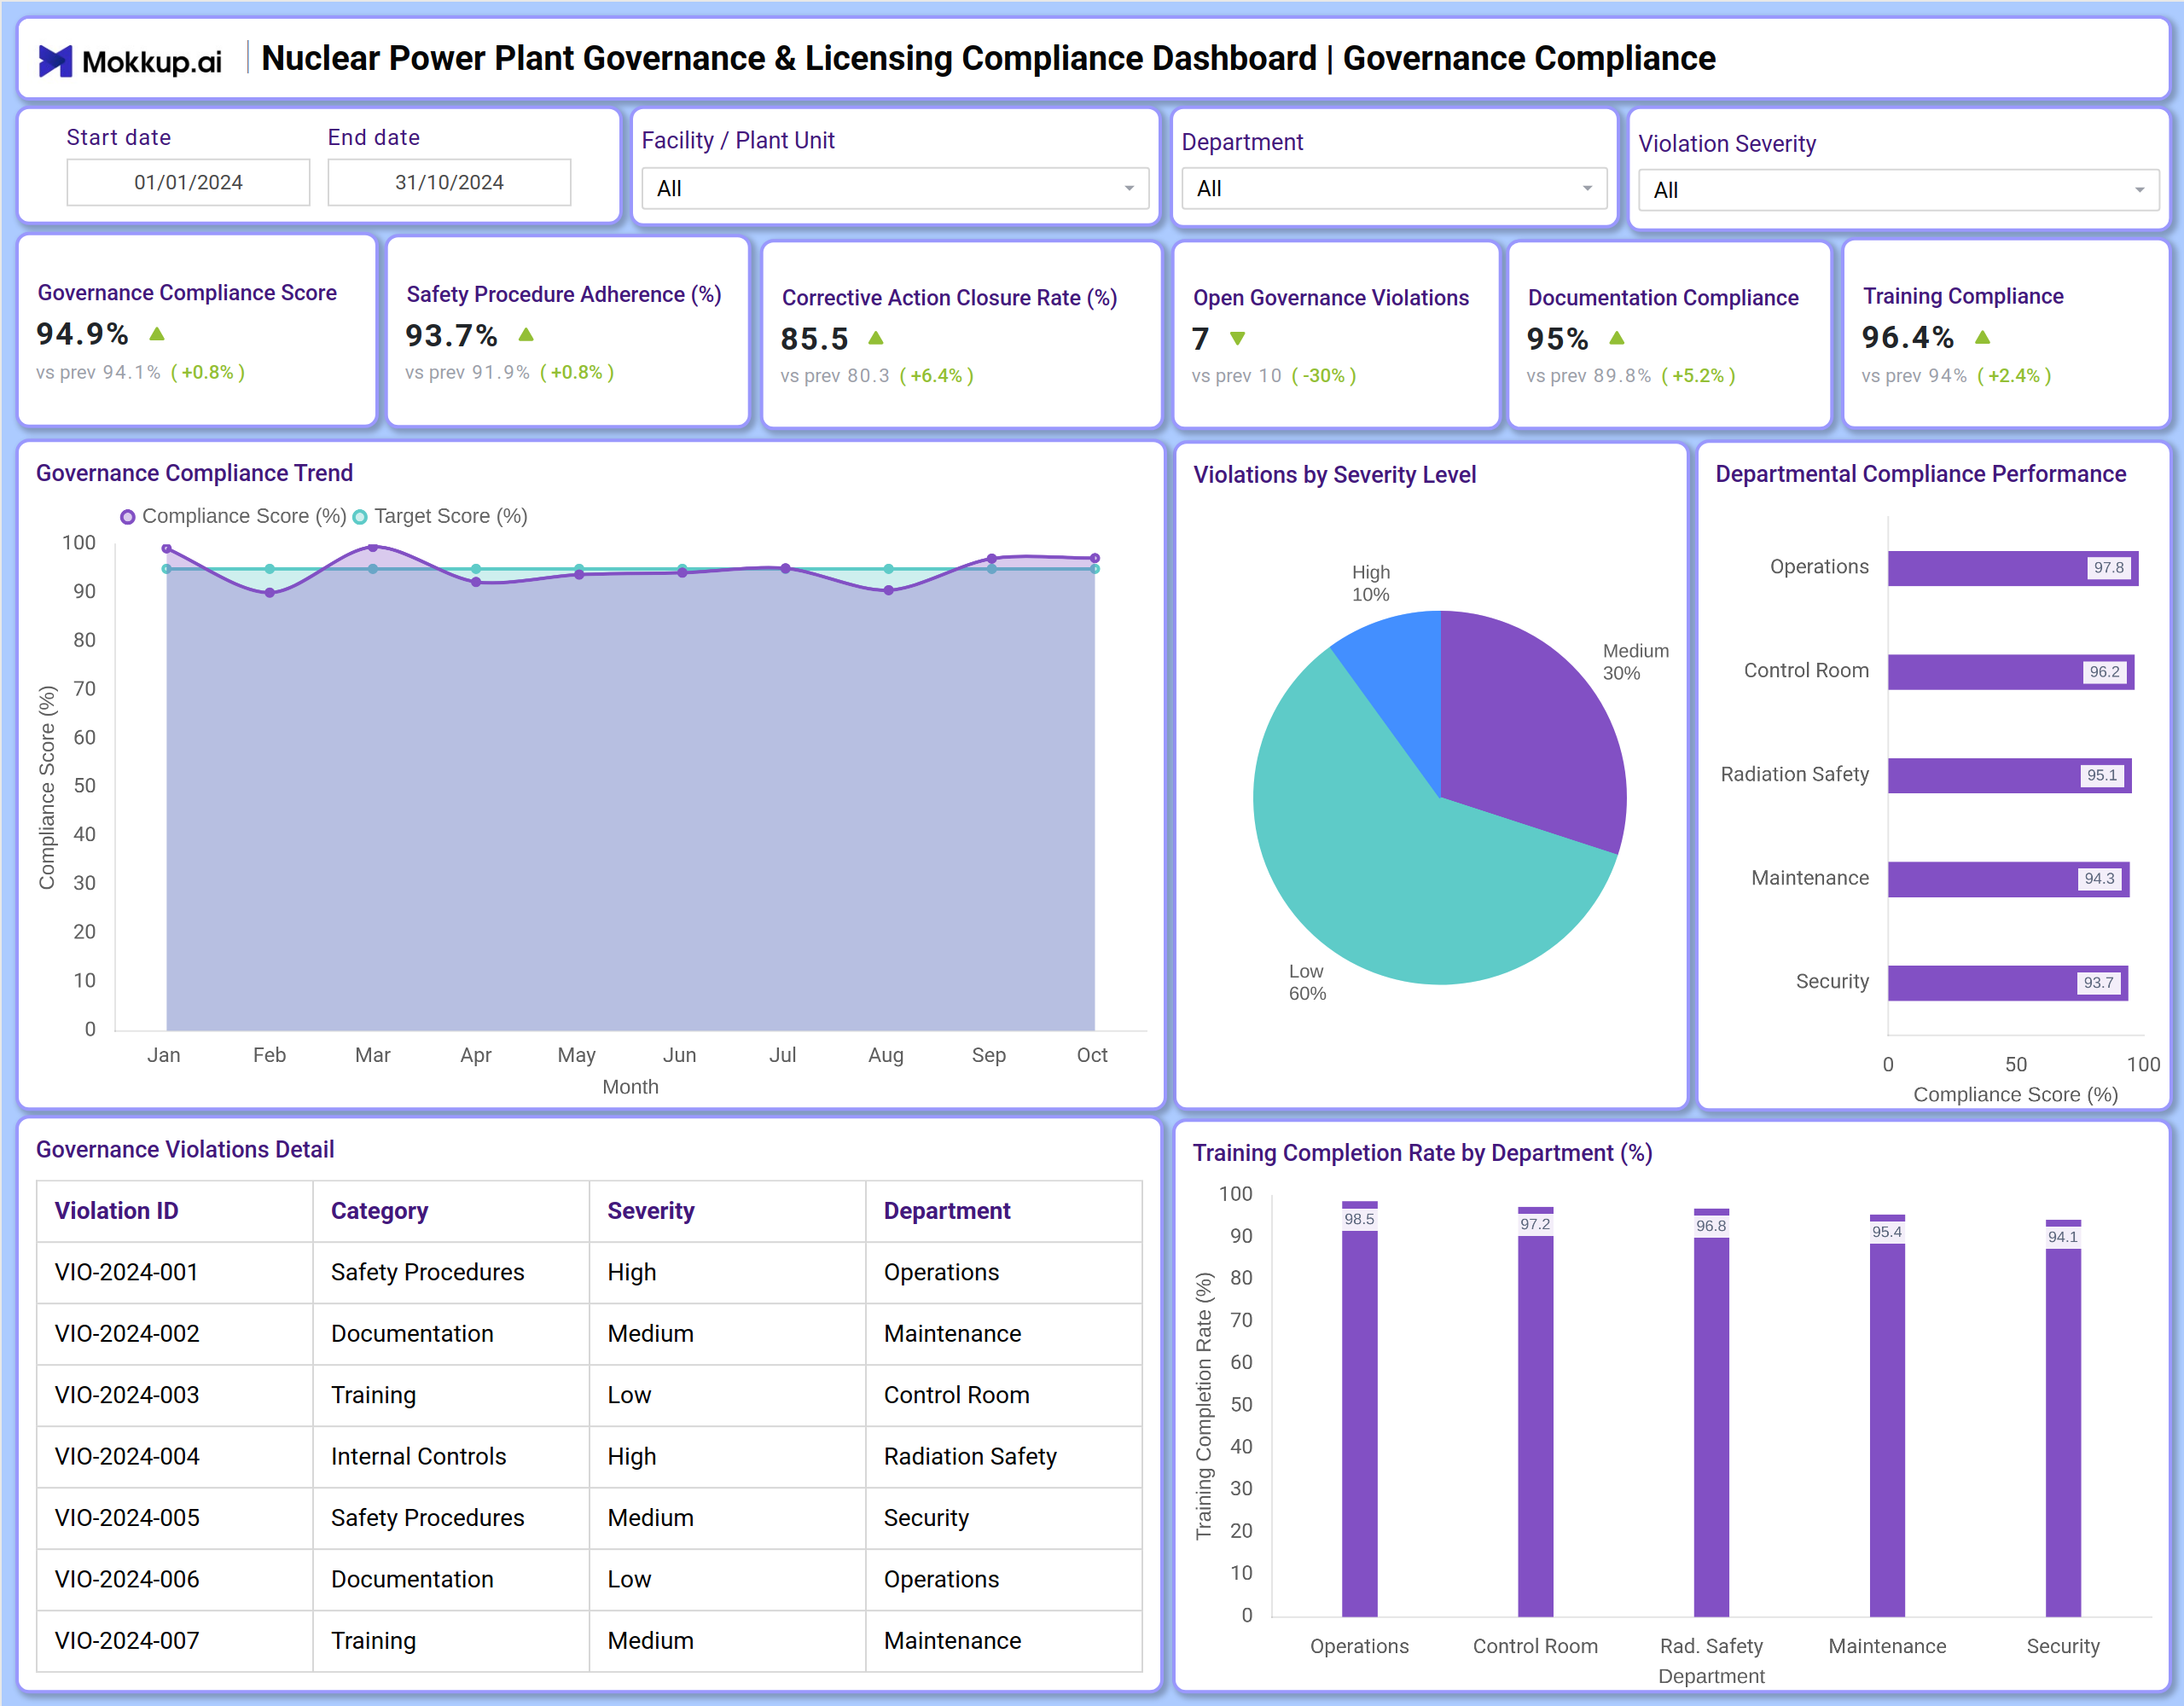Click the Security 94.1 training bar
The width and height of the screenshot is (2184, 1706).
click(2063, 1419)
